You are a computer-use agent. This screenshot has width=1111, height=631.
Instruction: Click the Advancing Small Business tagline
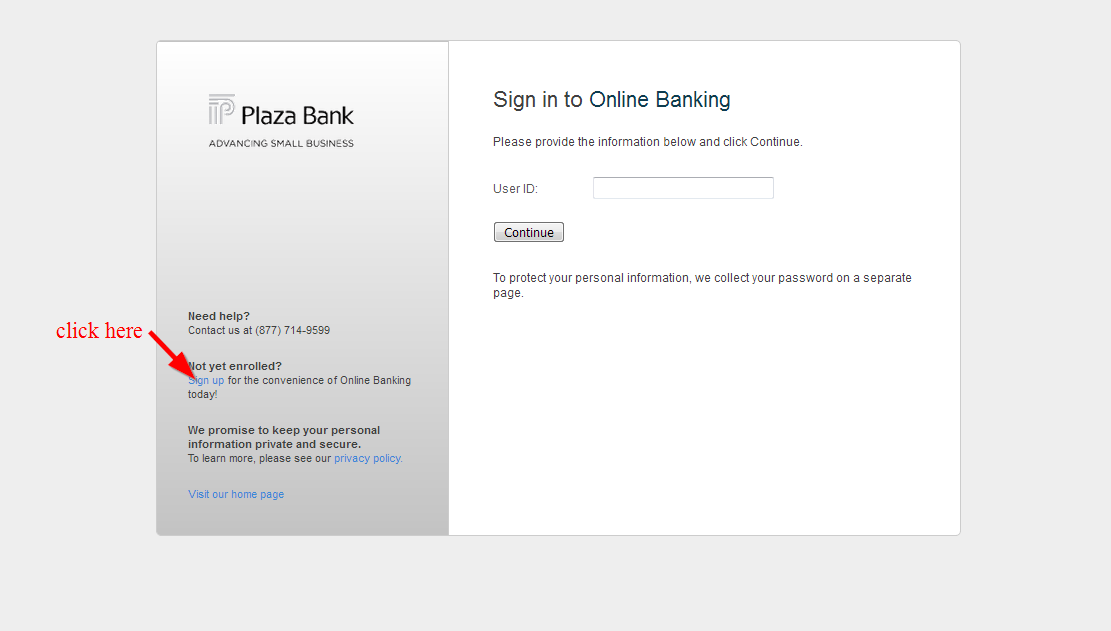tap(281, 143)
